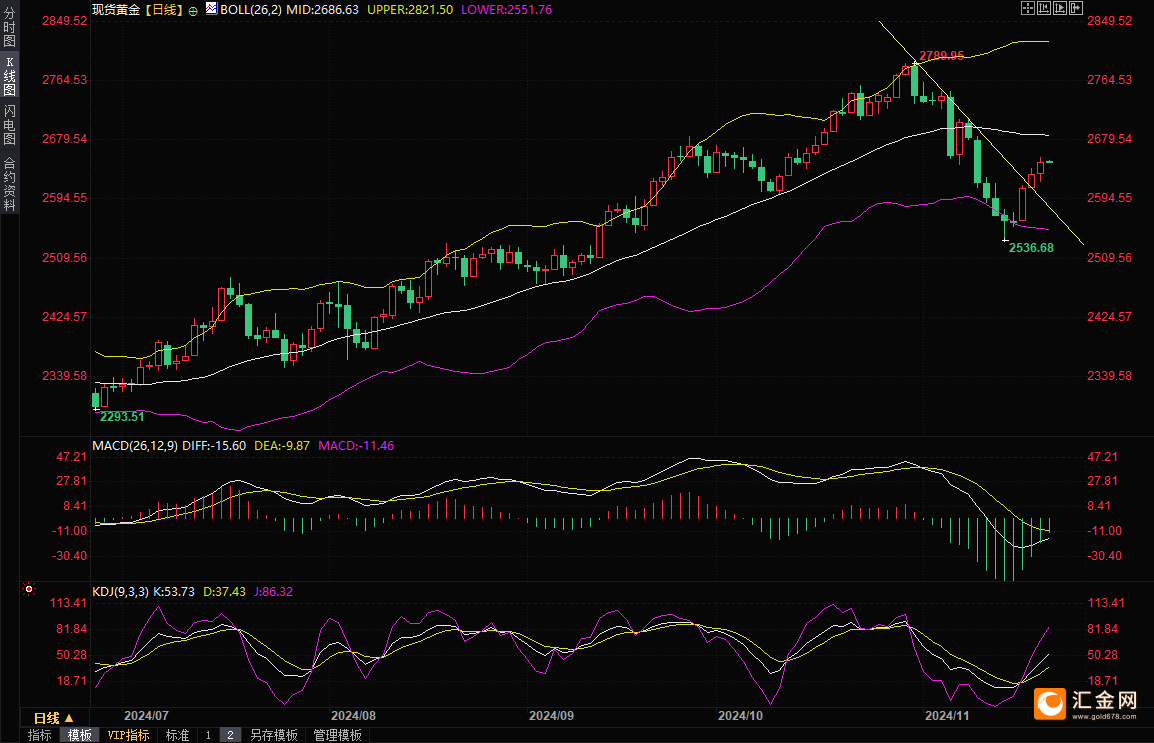Switch to the 分时图 side tab
Image resolution: width=1154 pixels, height=743 pixels.
[10, 28]
